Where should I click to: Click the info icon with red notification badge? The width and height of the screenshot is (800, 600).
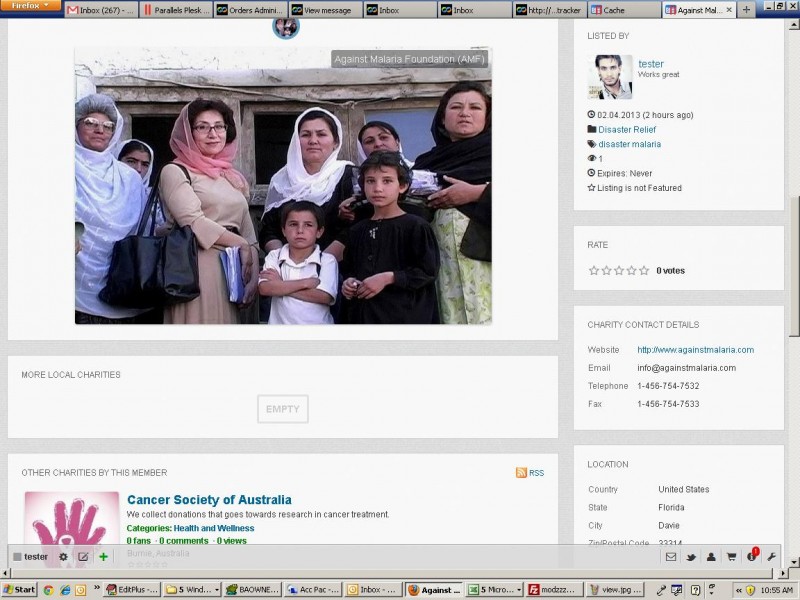click(x=752, y=556)
